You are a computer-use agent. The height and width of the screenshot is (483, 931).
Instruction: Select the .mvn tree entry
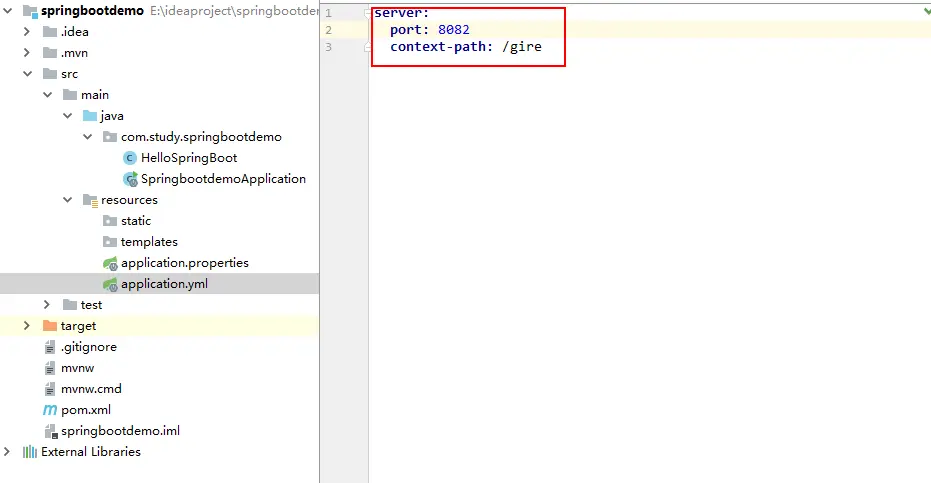pyautogui.click(x=74, y=53)
